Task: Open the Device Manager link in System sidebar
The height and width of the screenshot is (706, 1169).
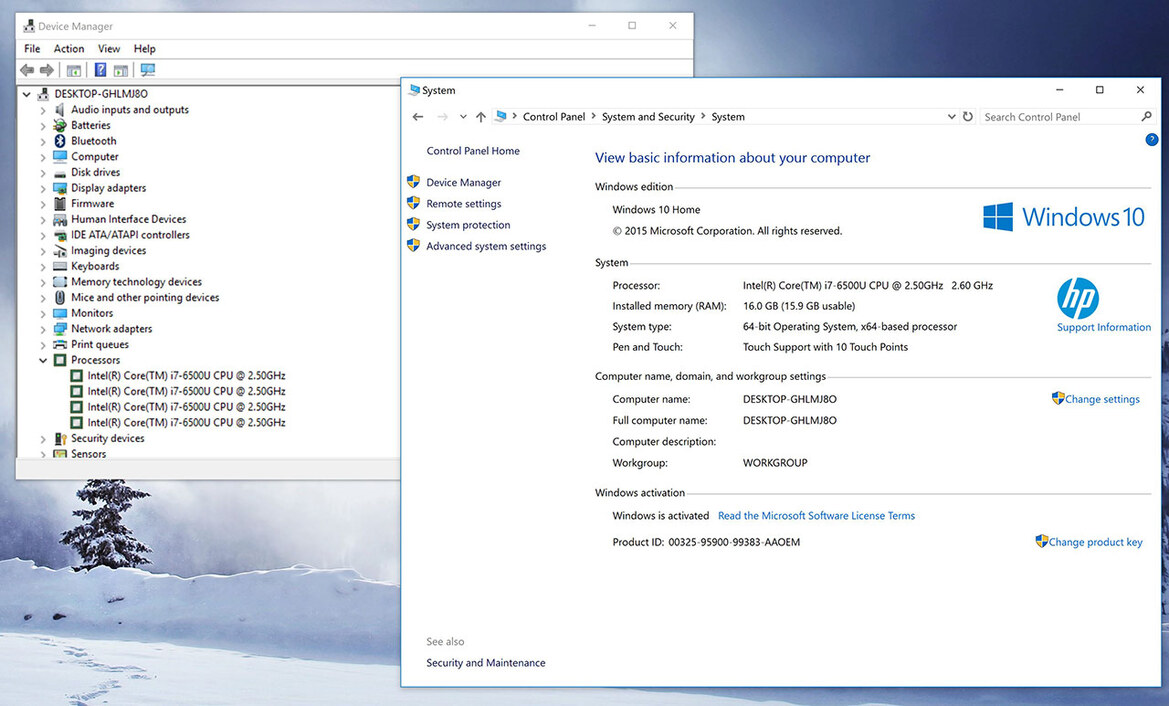Action: point(464,183)
